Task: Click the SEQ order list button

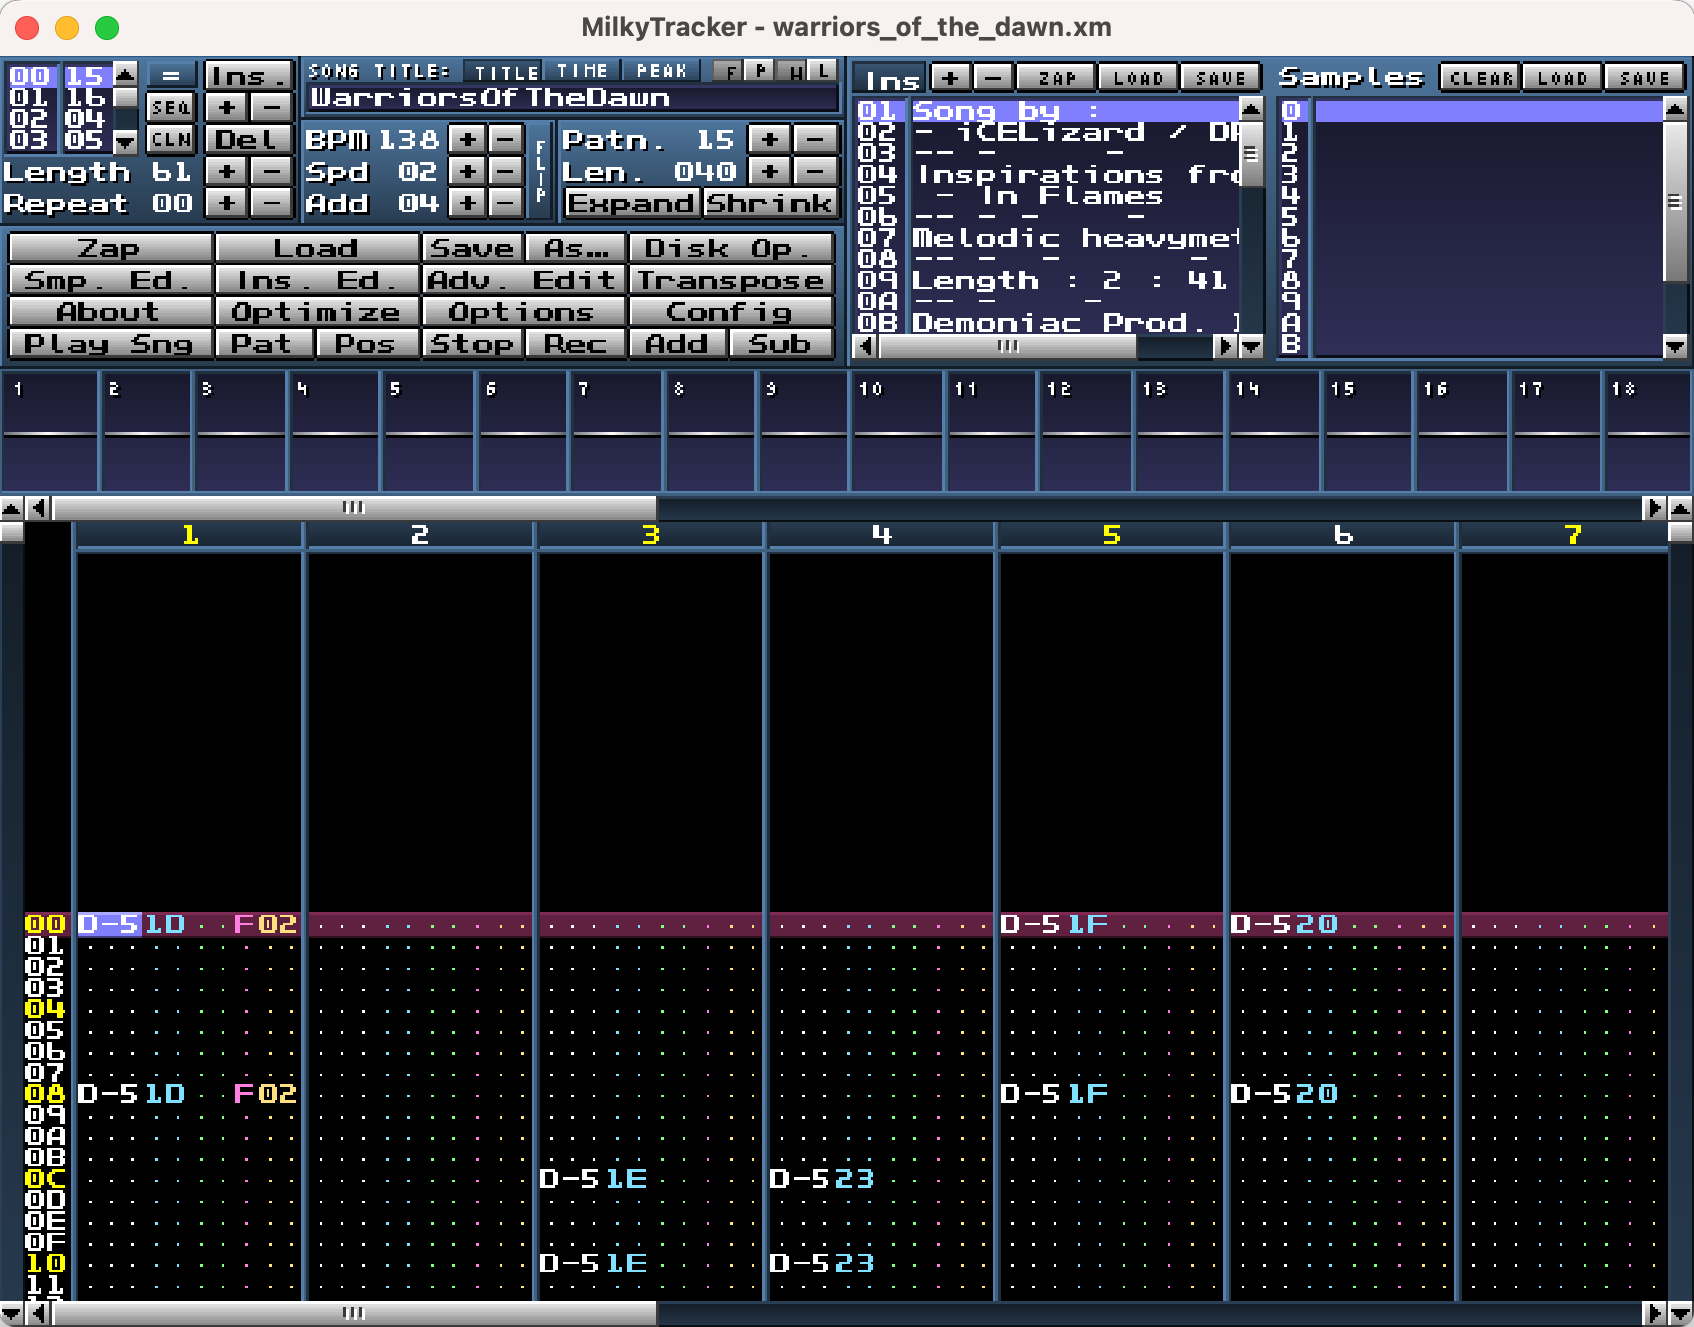Action: tap(171, 107)
